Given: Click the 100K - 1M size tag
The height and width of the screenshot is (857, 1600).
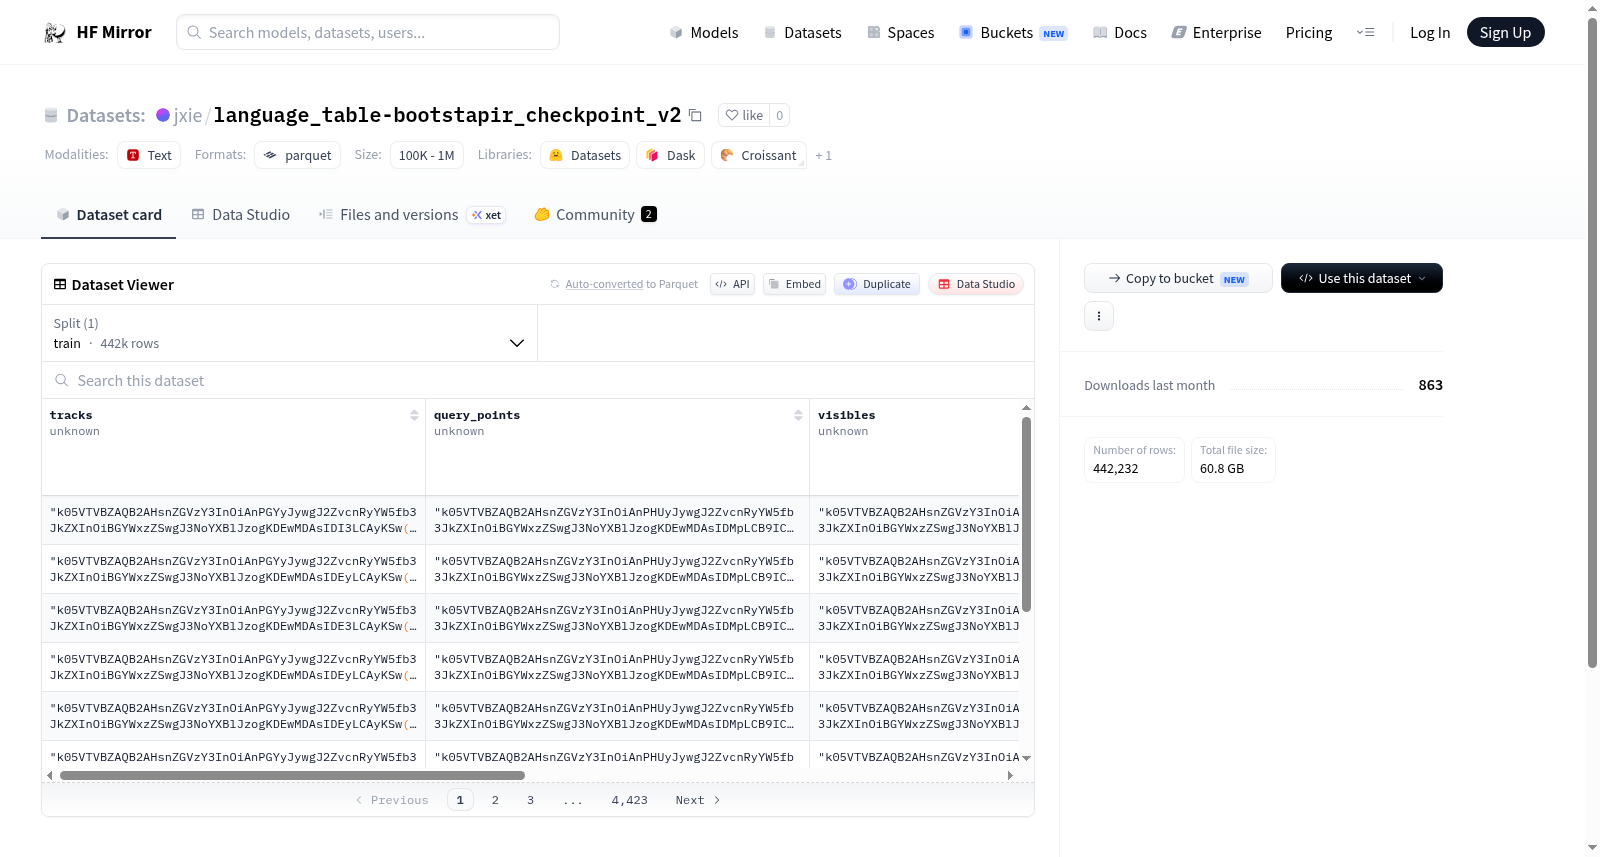Looking at the screenshot, I should click(x=426, y=155).
